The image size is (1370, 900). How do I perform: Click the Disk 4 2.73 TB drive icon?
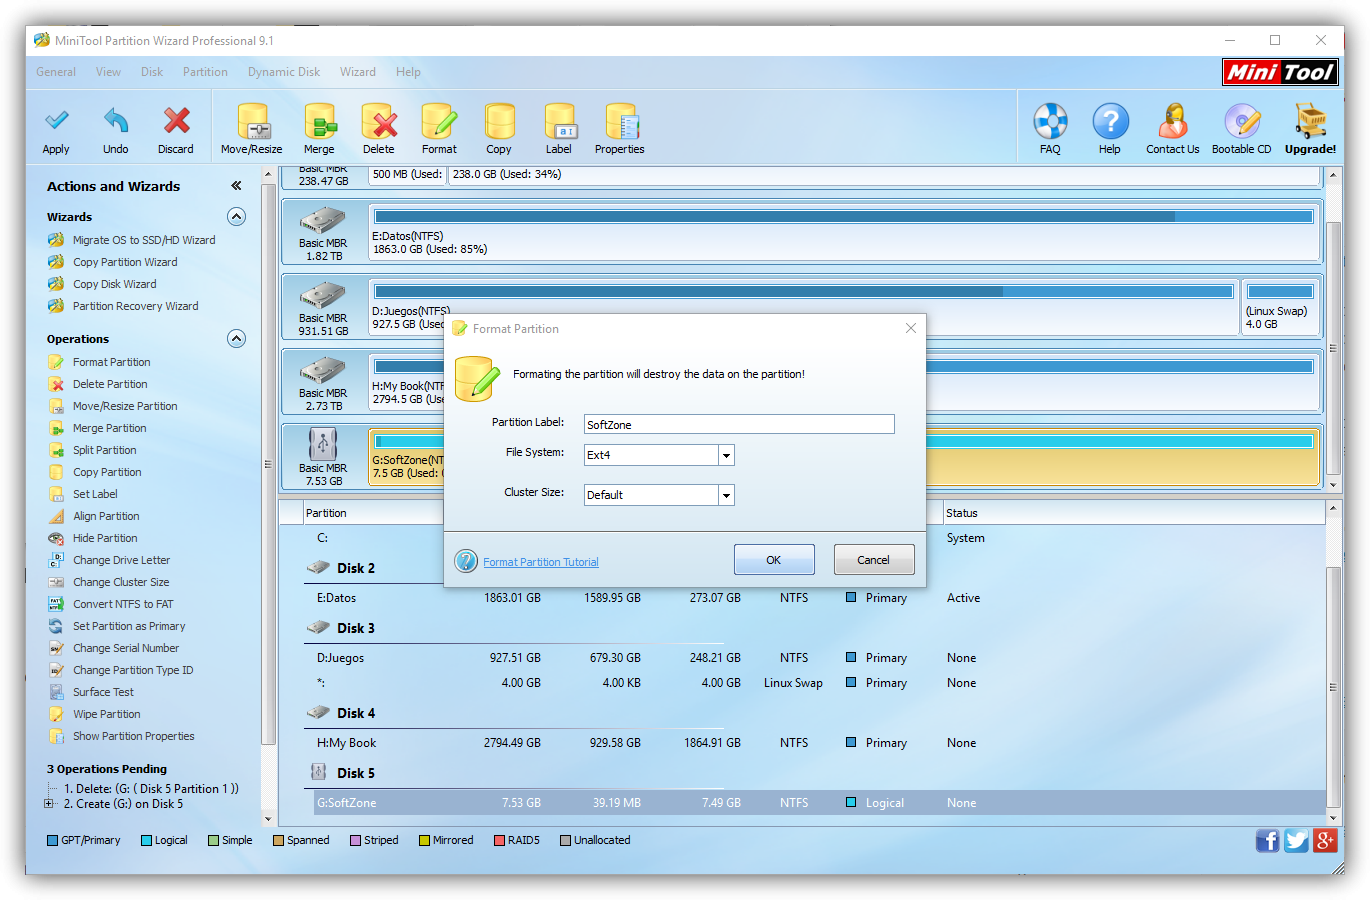click(323, 370)
